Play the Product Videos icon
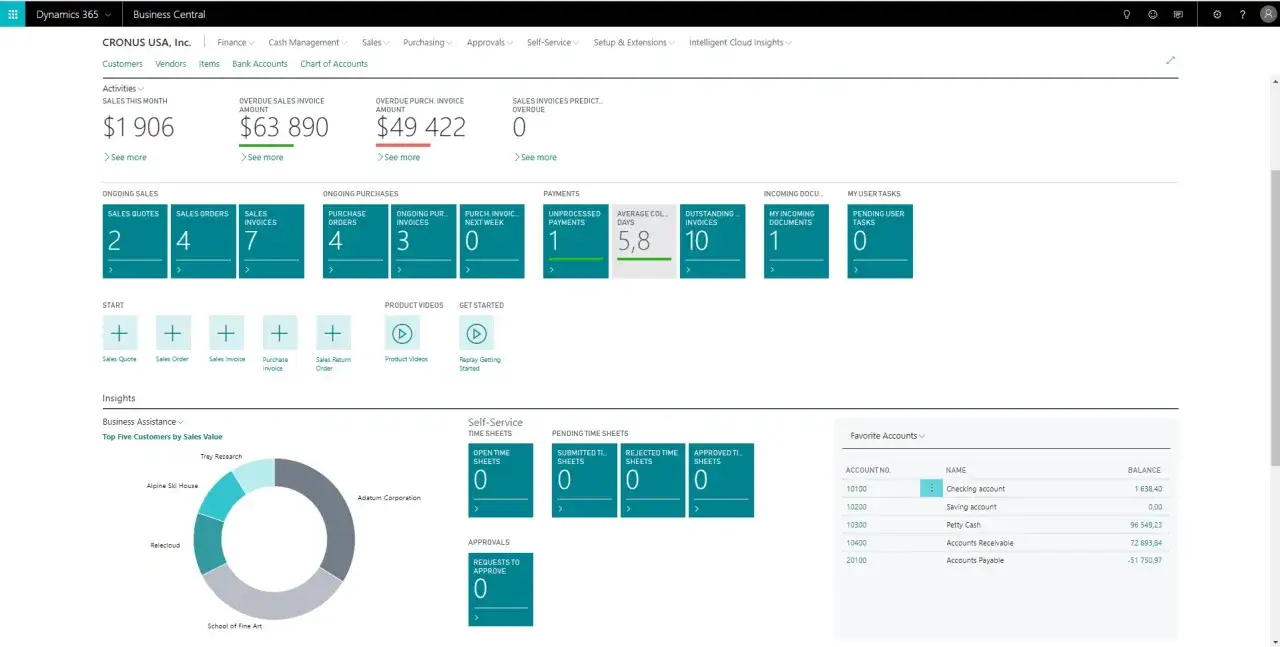The image size is (1280, 647). (x=402, y=333)
